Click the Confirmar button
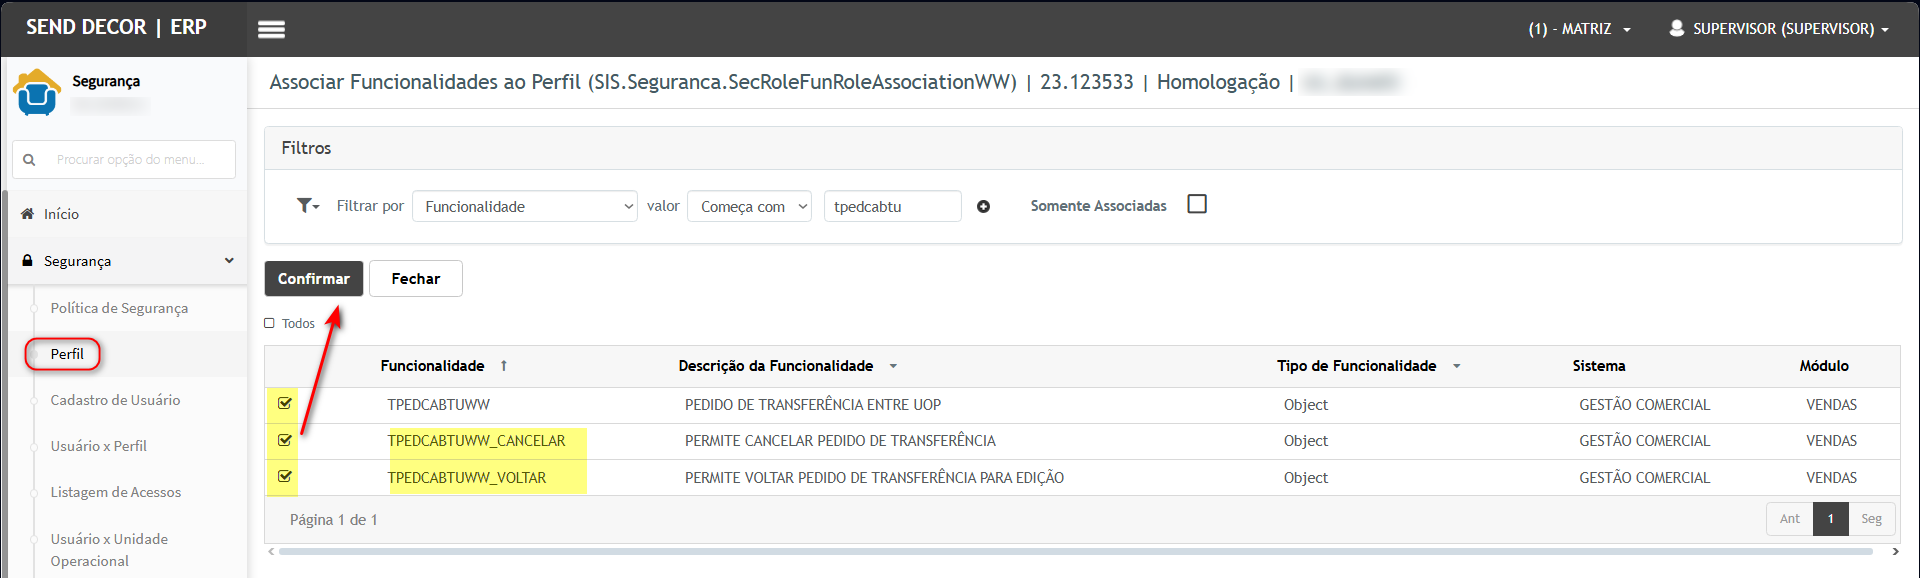Viewport: 1920px width, 578px height. click(x=313, y=279)
